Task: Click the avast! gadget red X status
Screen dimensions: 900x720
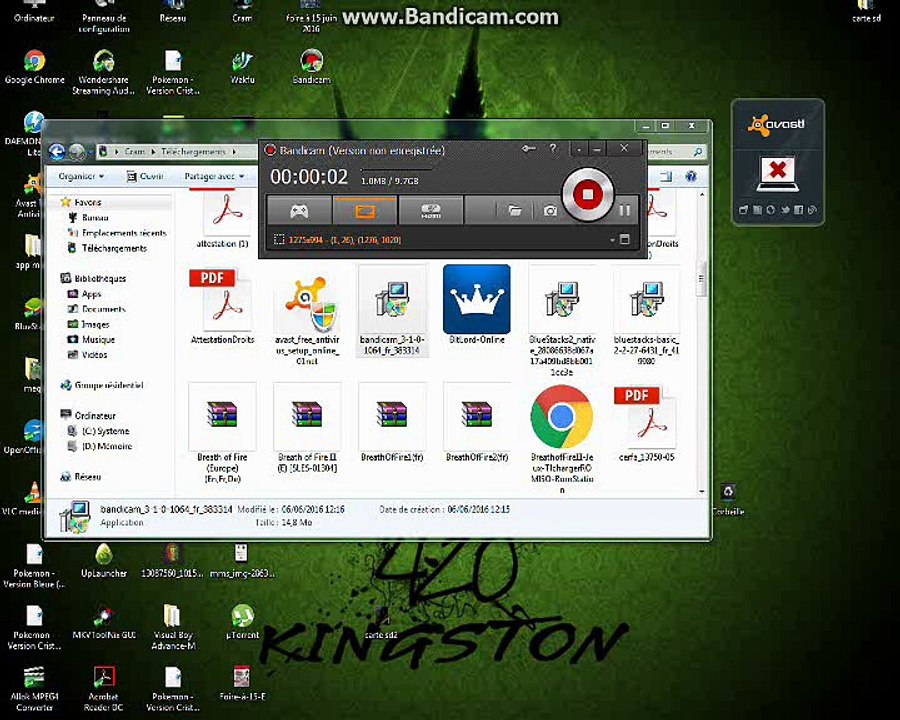Action: coord(777,171)
